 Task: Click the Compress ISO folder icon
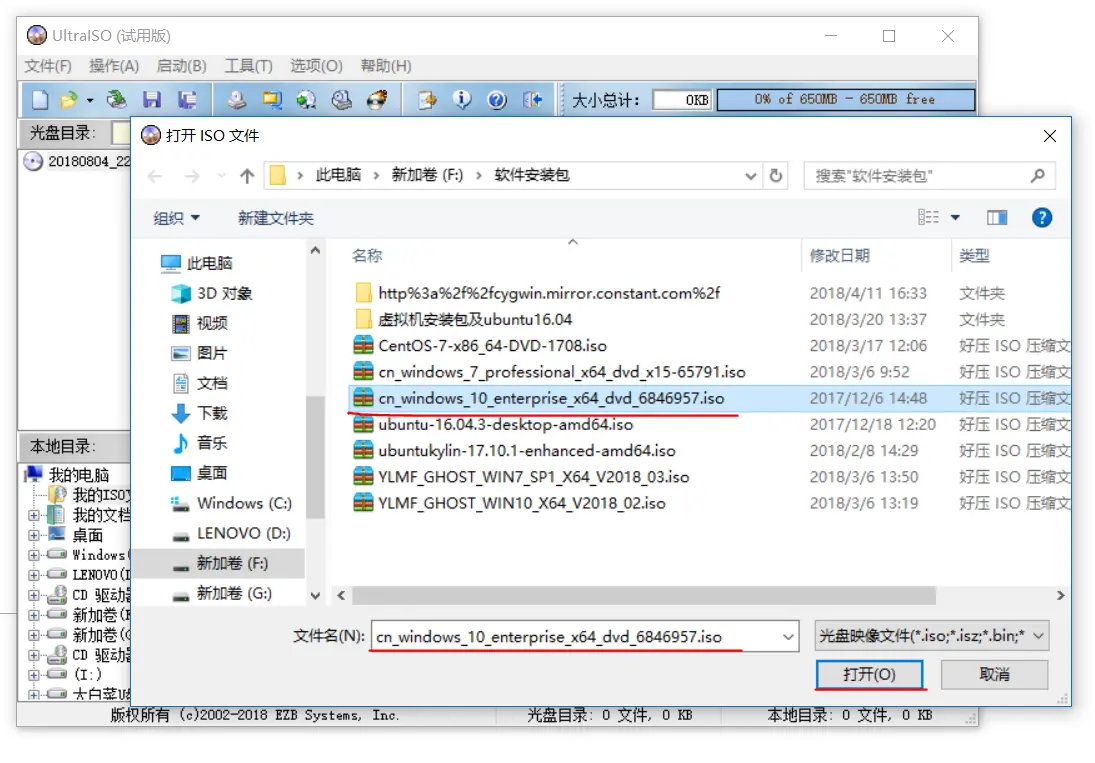pos(272,100)
